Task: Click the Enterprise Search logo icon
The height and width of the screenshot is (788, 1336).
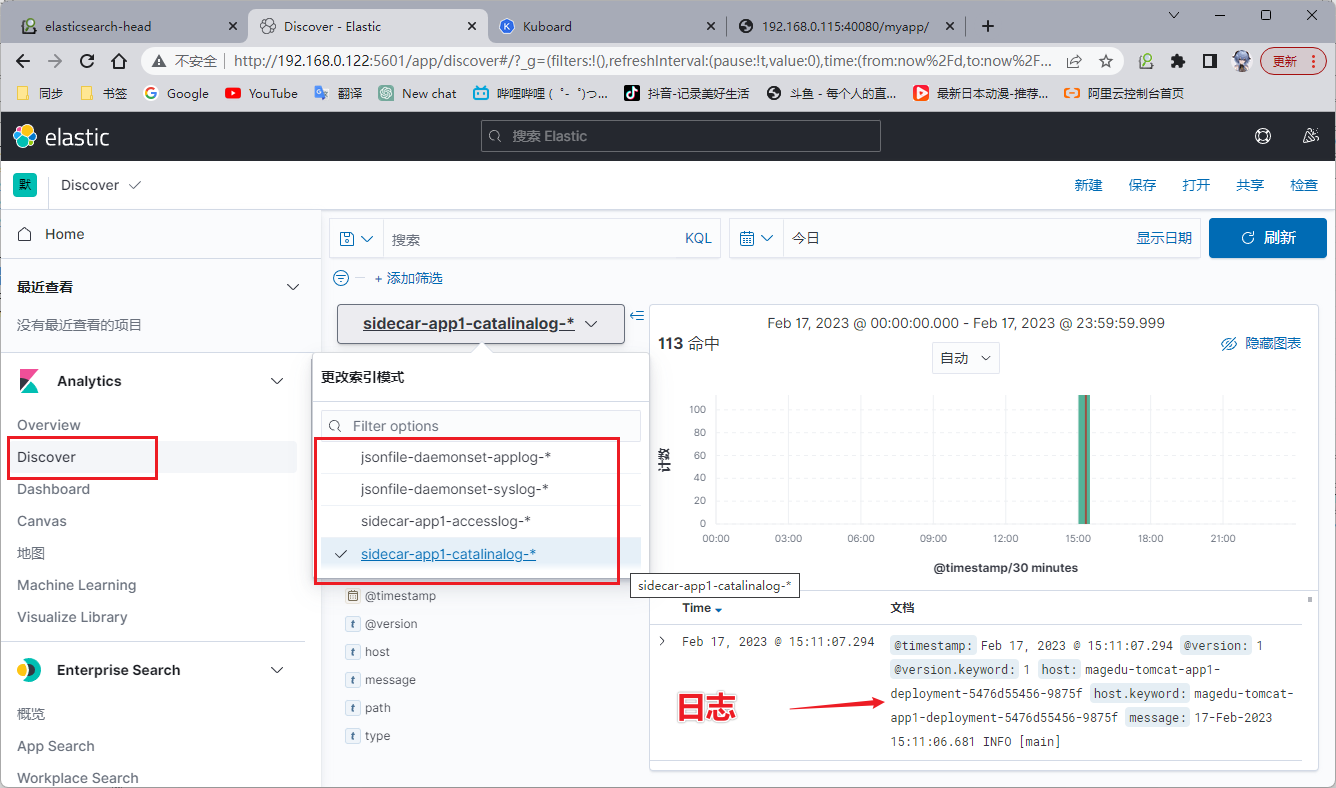Action: 29,670
